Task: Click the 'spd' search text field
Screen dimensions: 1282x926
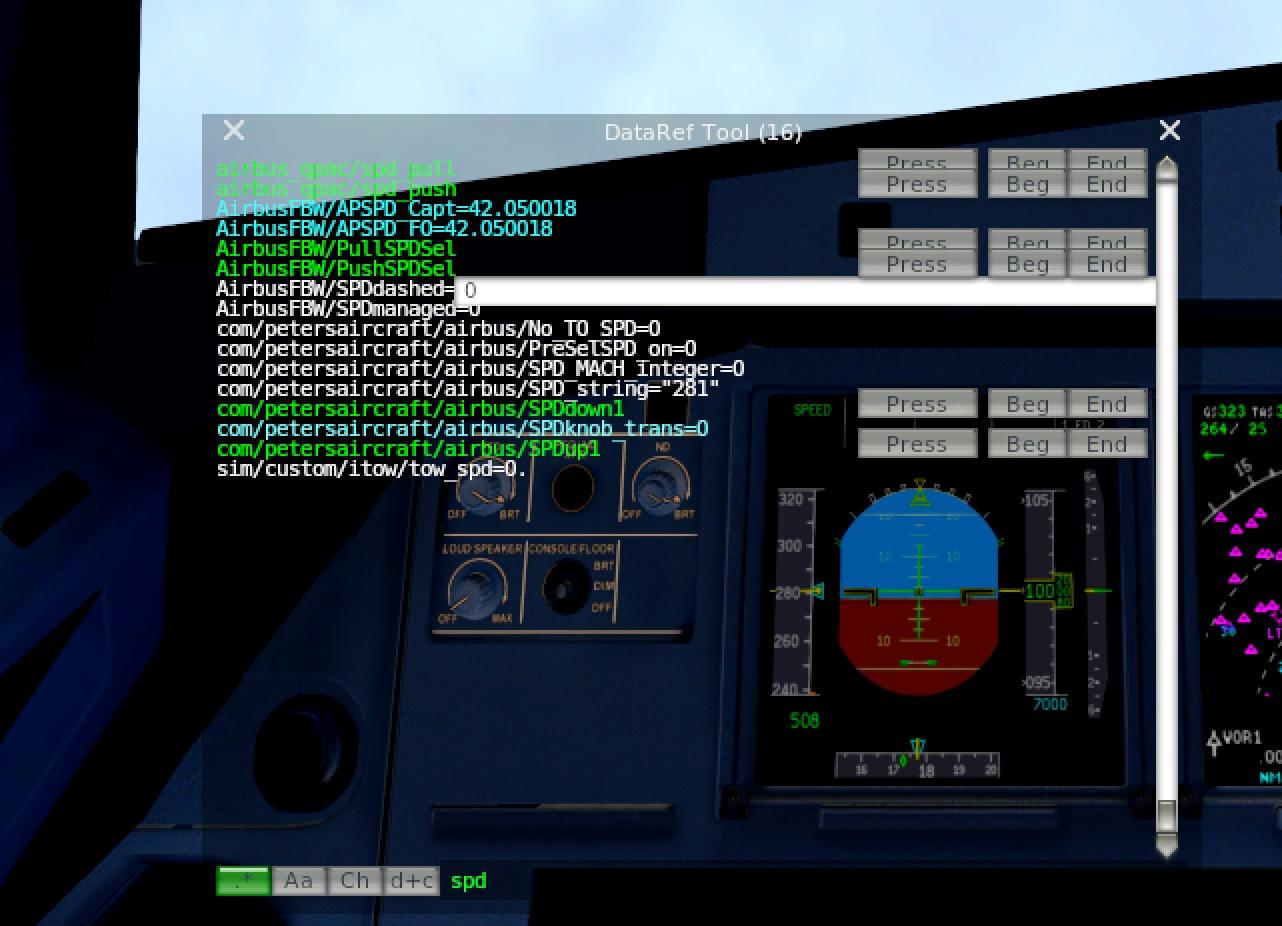Action: 469,881
